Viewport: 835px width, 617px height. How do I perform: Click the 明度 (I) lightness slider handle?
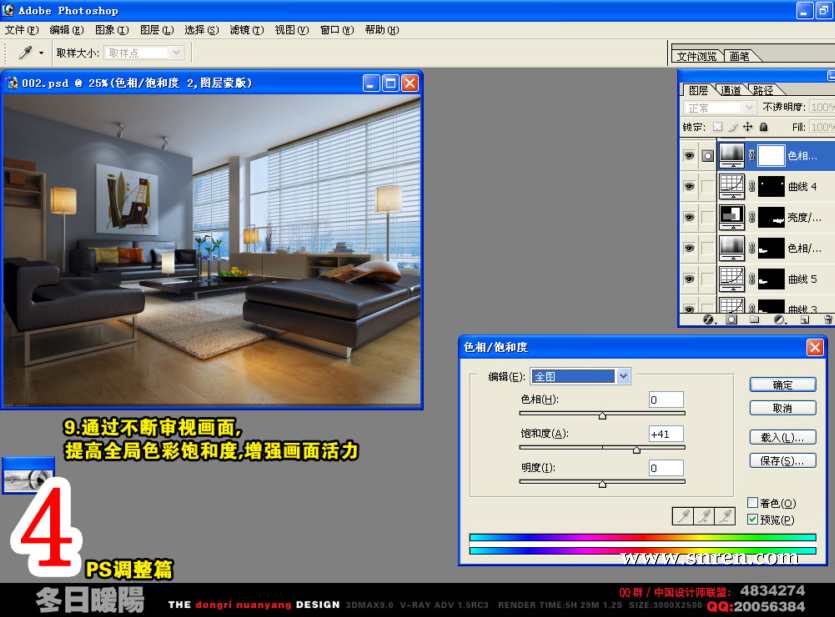click(x=602, y=484)
